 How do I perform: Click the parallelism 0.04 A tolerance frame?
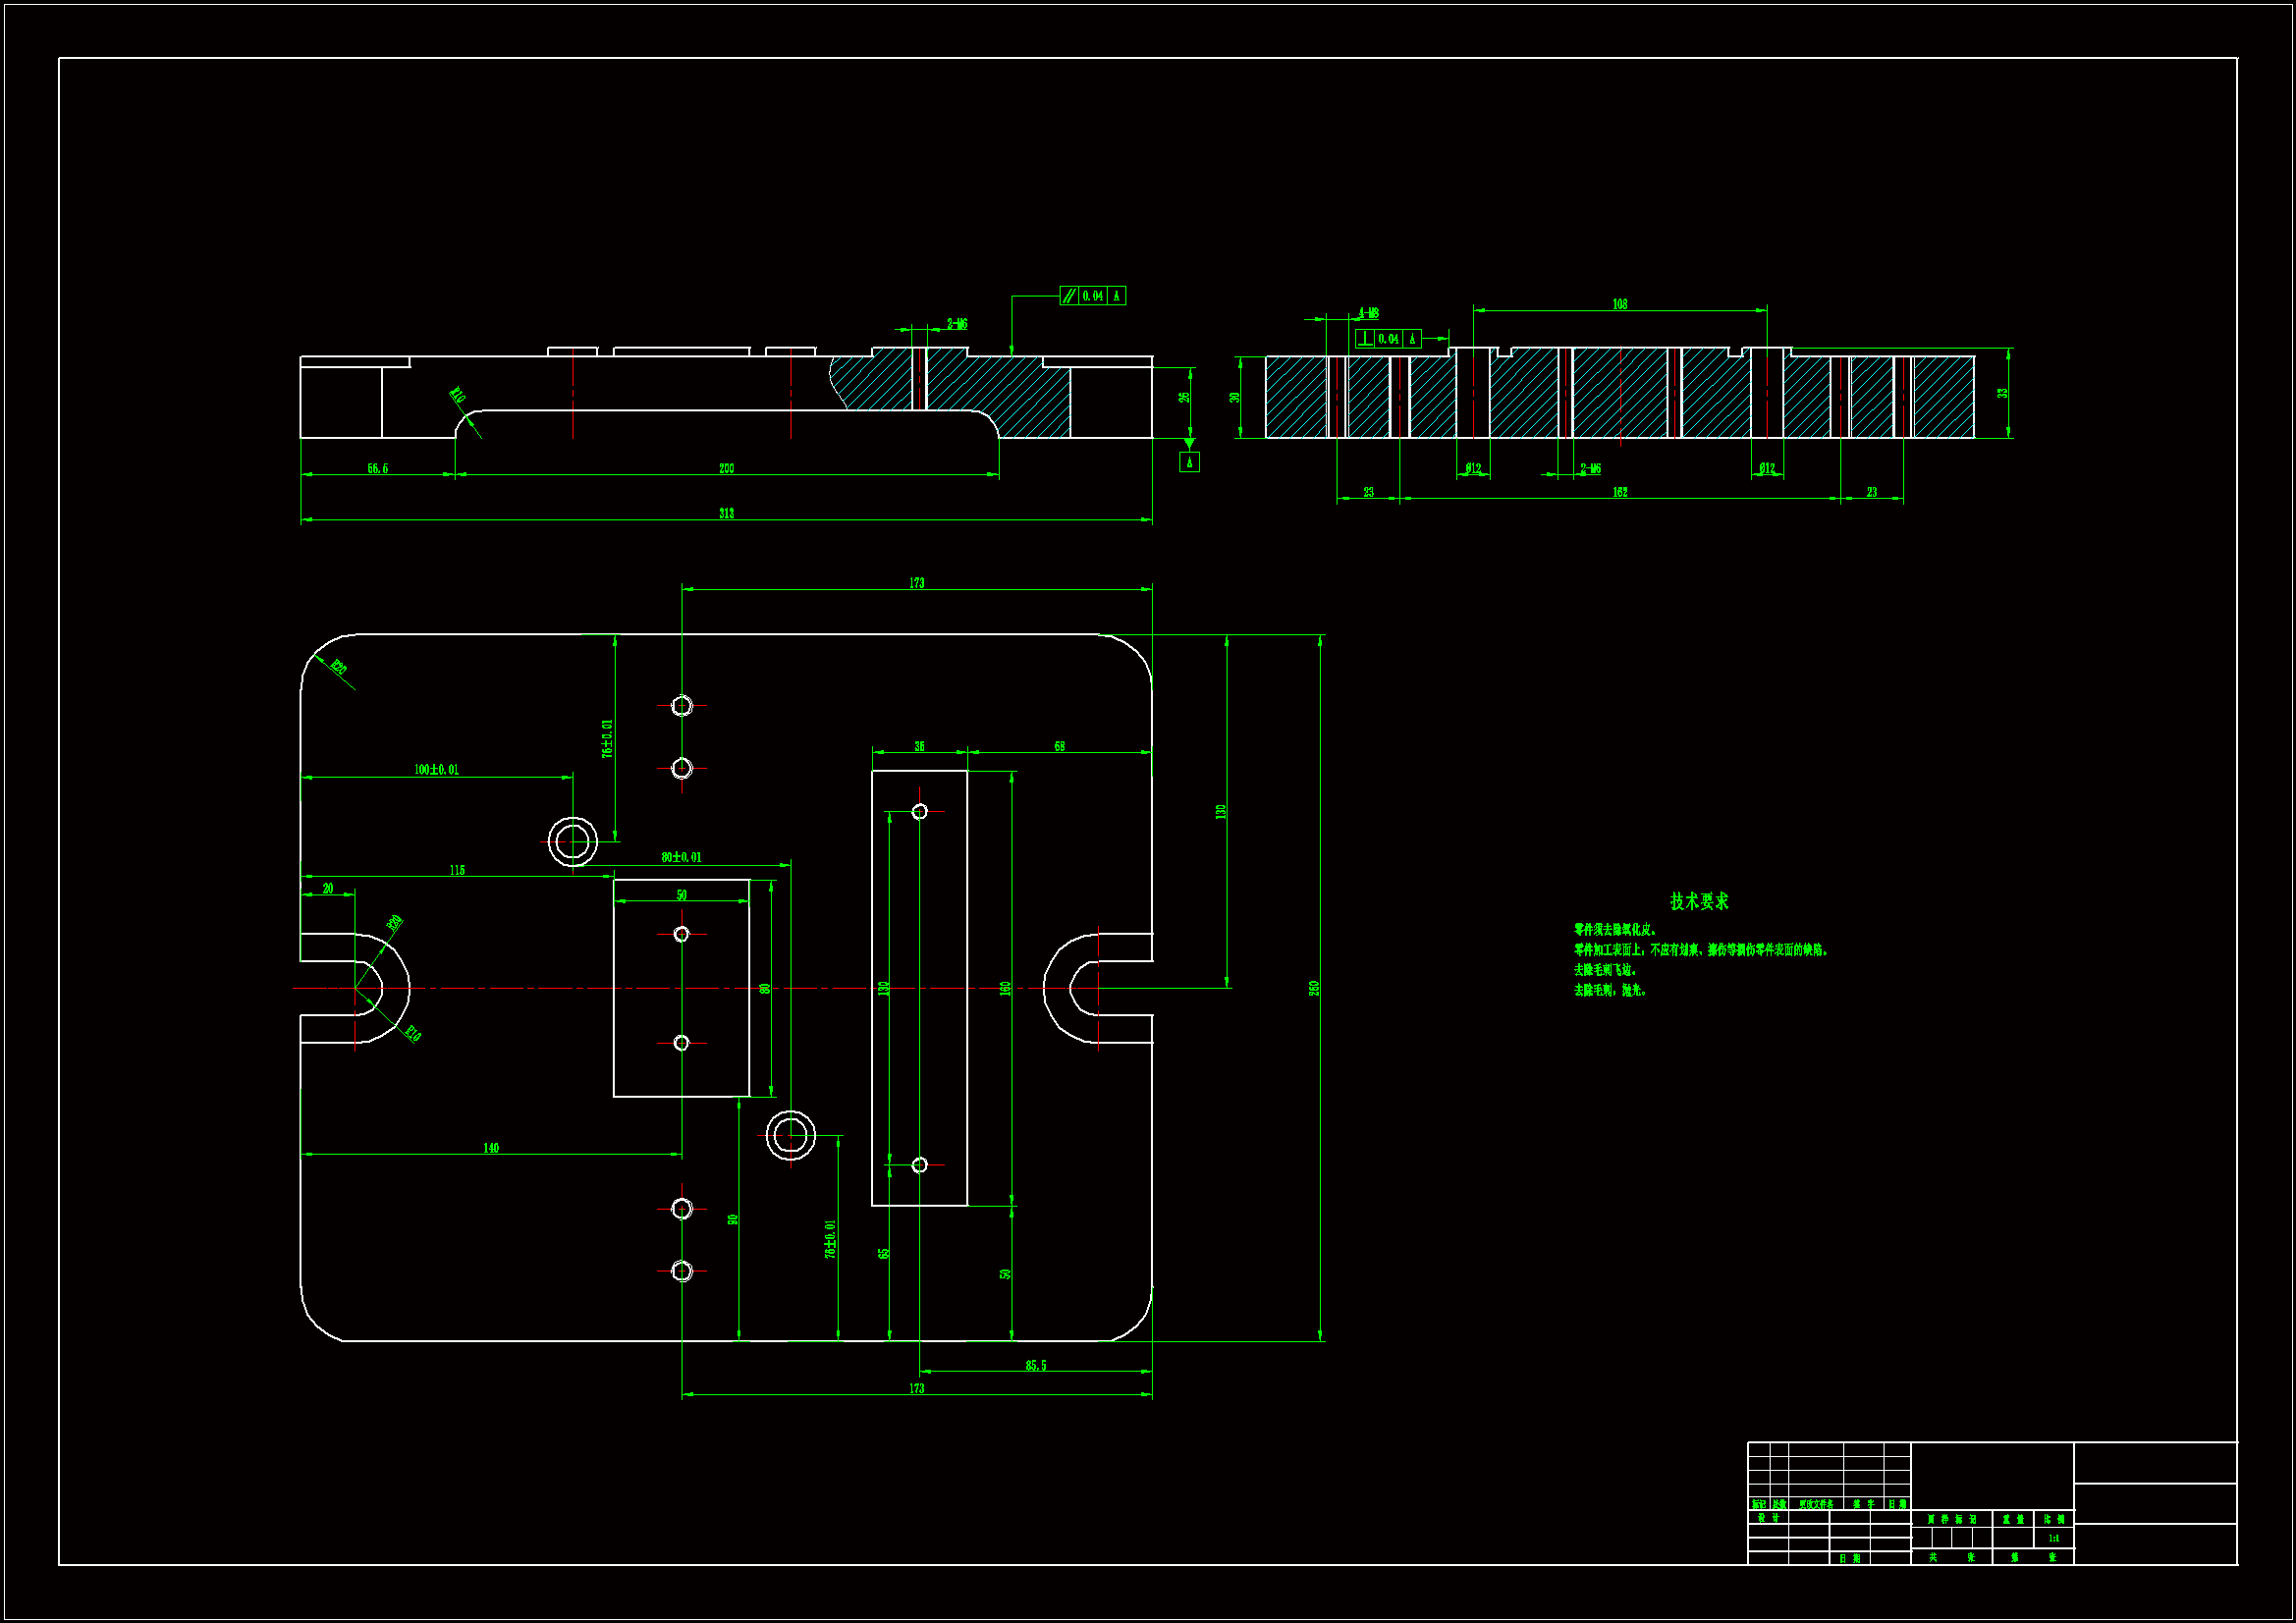click(x=1093, y=296)
